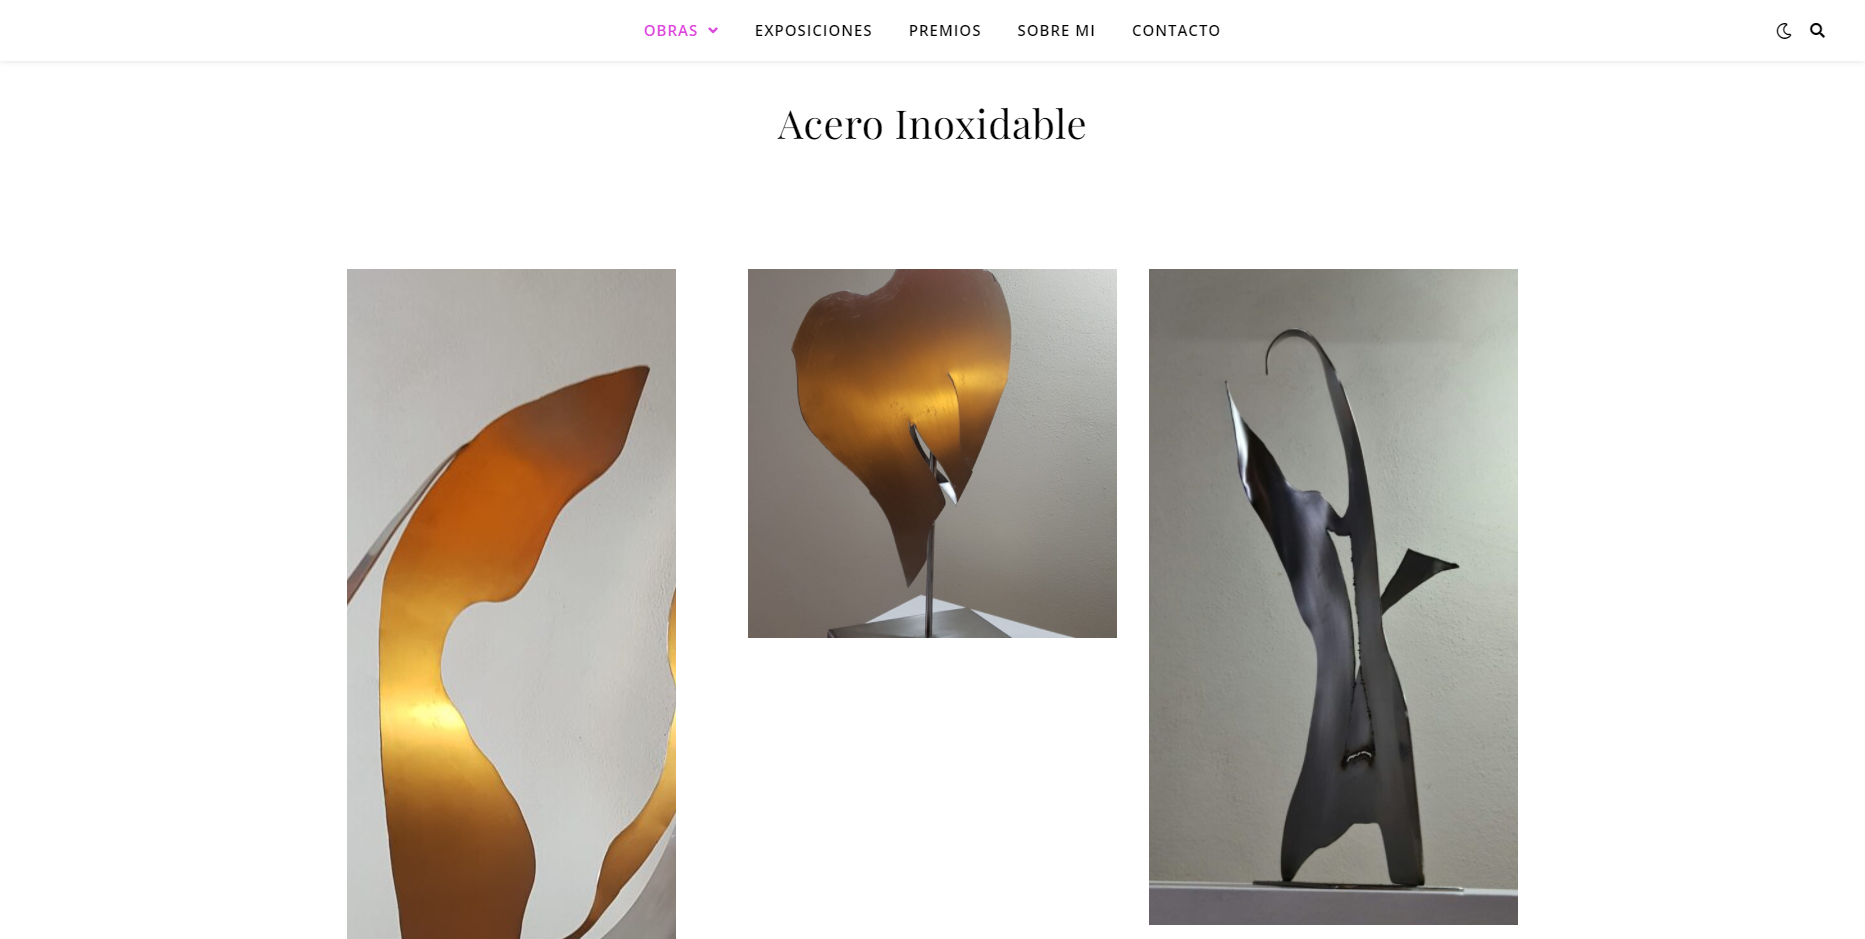
Task: Open the OBRAS menu item
Action: click(670, 31)
